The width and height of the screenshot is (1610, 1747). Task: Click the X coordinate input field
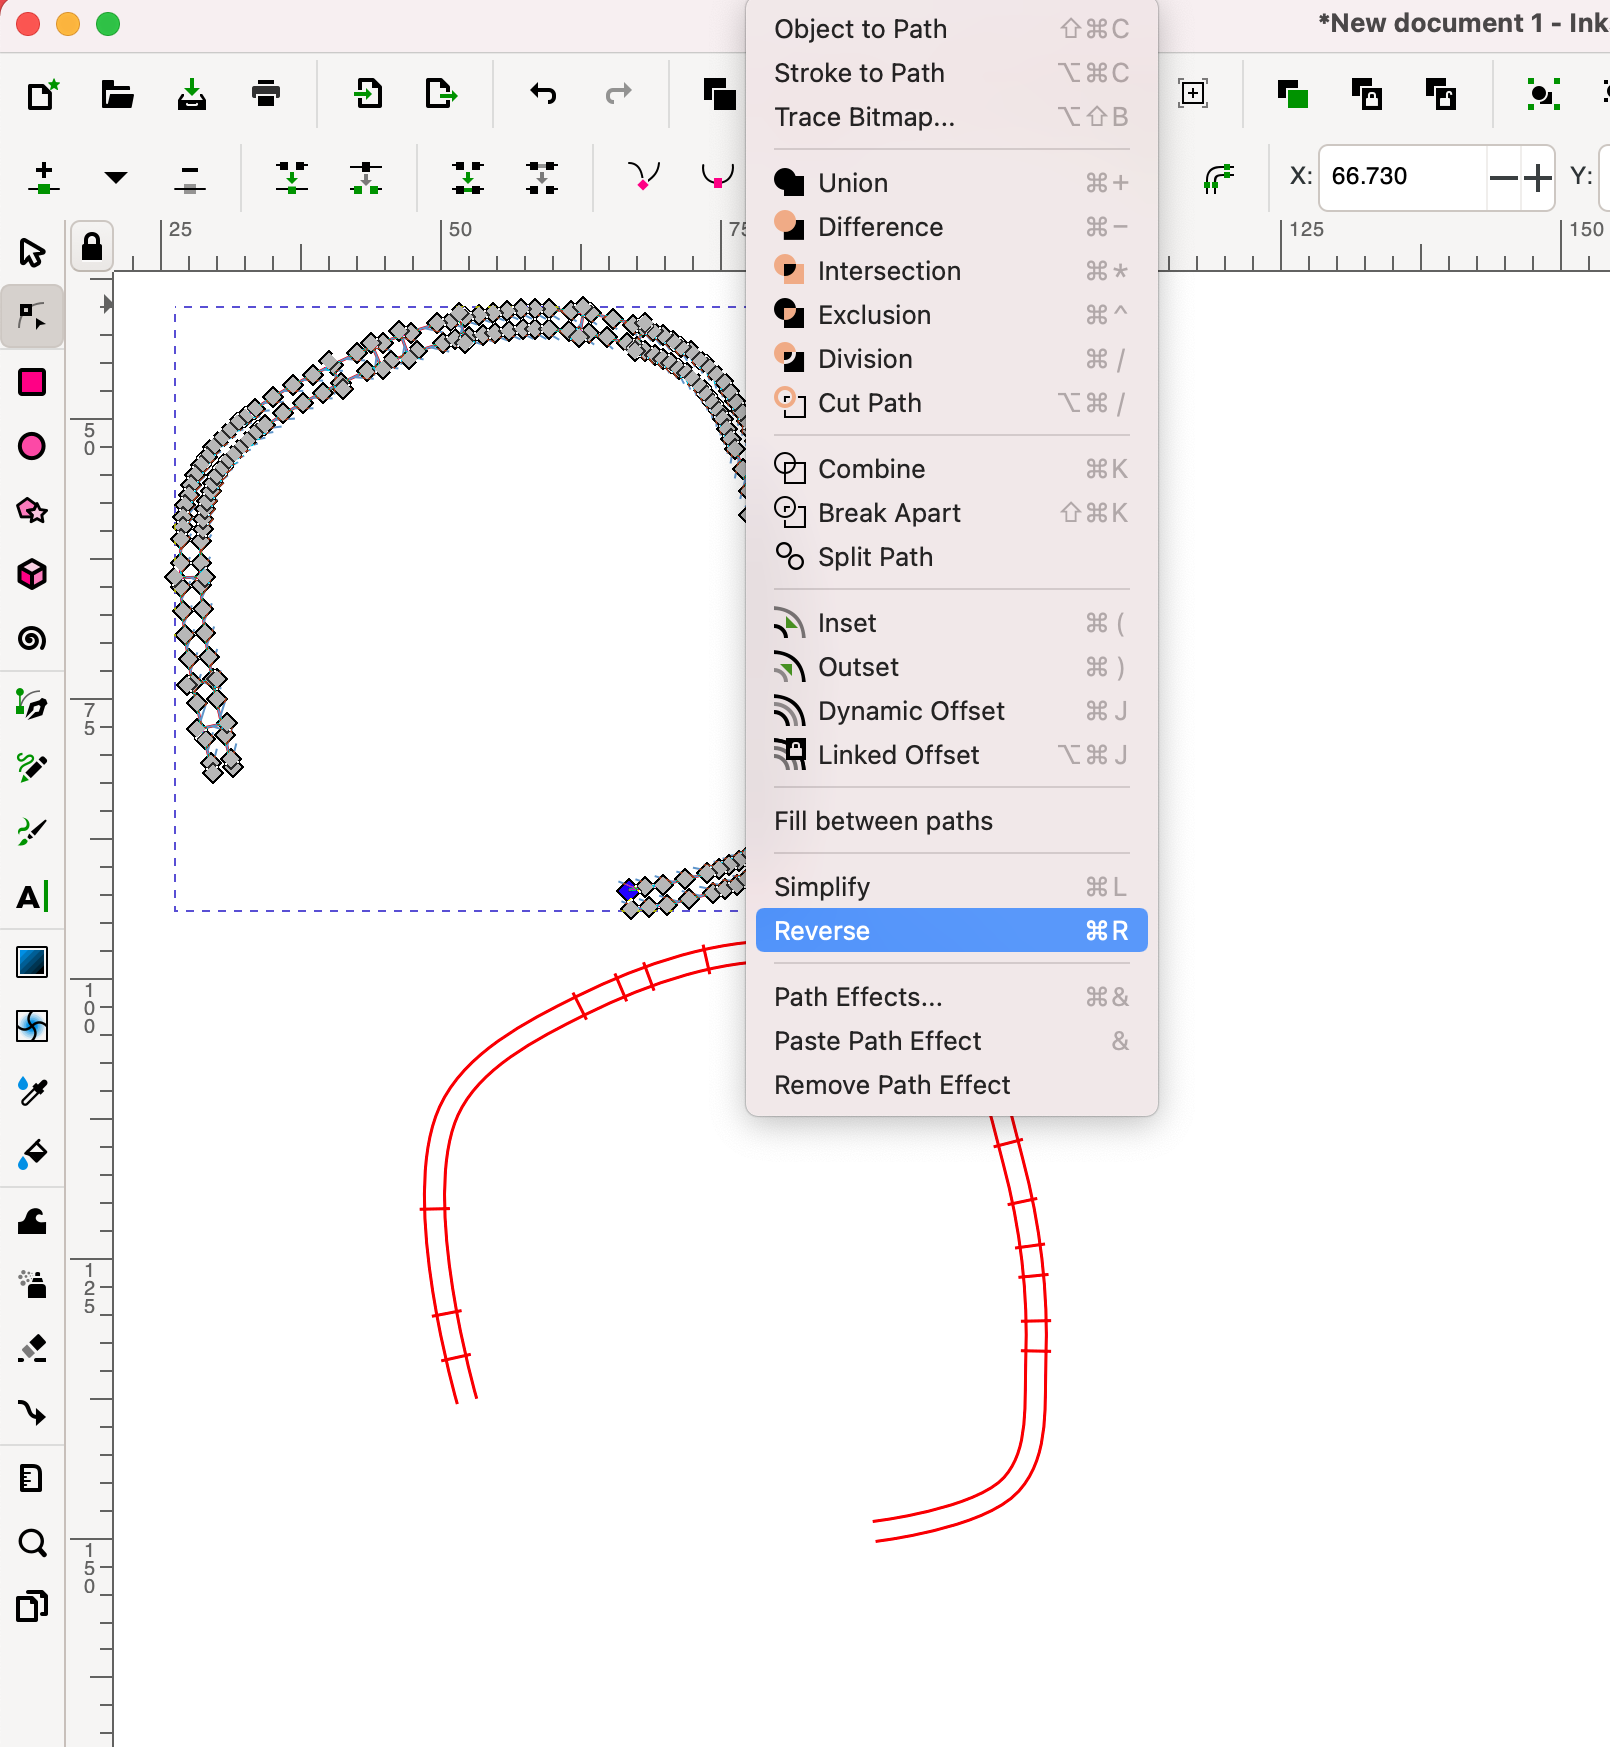click(1402, 177)
